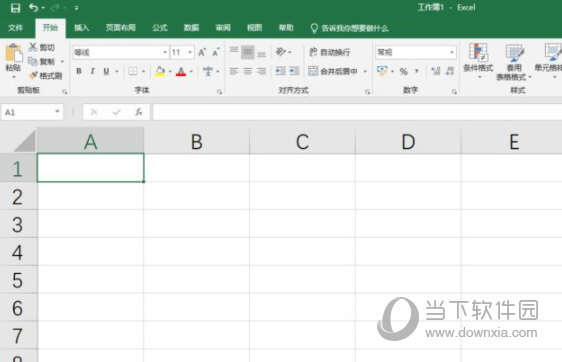Viewport: 562px width, 362px height.
Task: Click the Borders icon
Action: (133, 71)
